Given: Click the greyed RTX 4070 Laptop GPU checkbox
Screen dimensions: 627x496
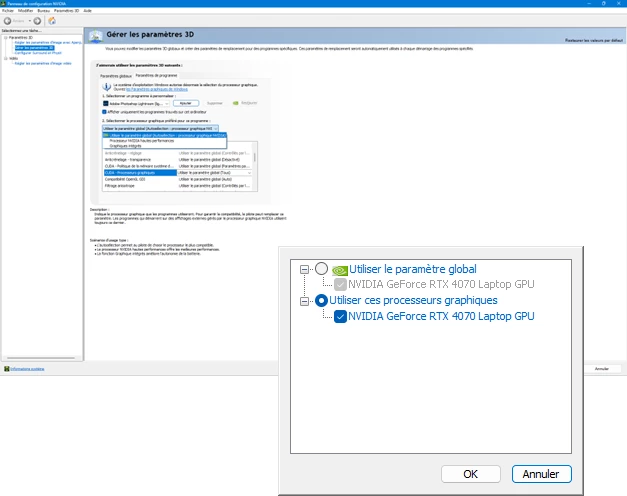Looking at the screenshot, I should coord(340,284).
